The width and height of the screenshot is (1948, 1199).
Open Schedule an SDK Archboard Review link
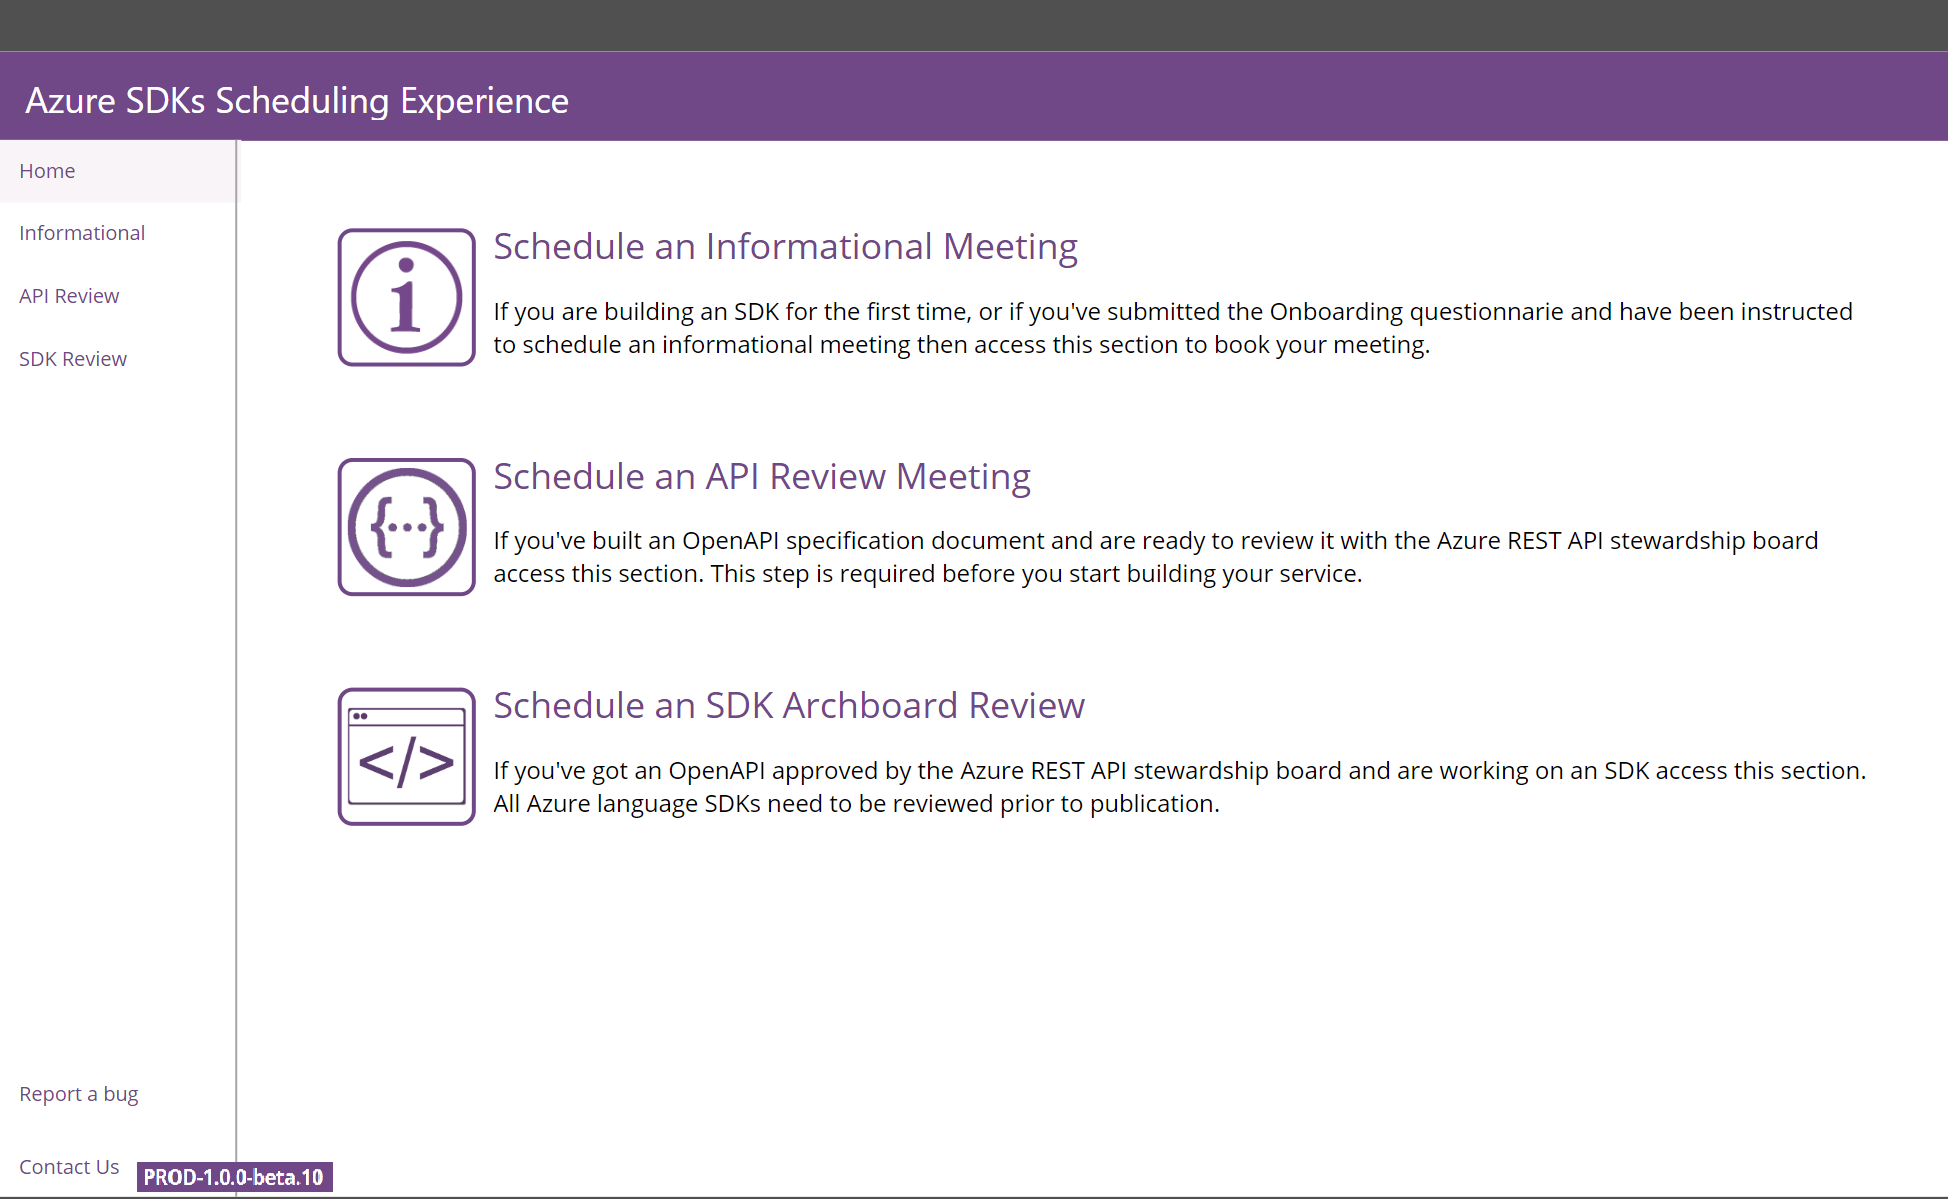[789, 705]
